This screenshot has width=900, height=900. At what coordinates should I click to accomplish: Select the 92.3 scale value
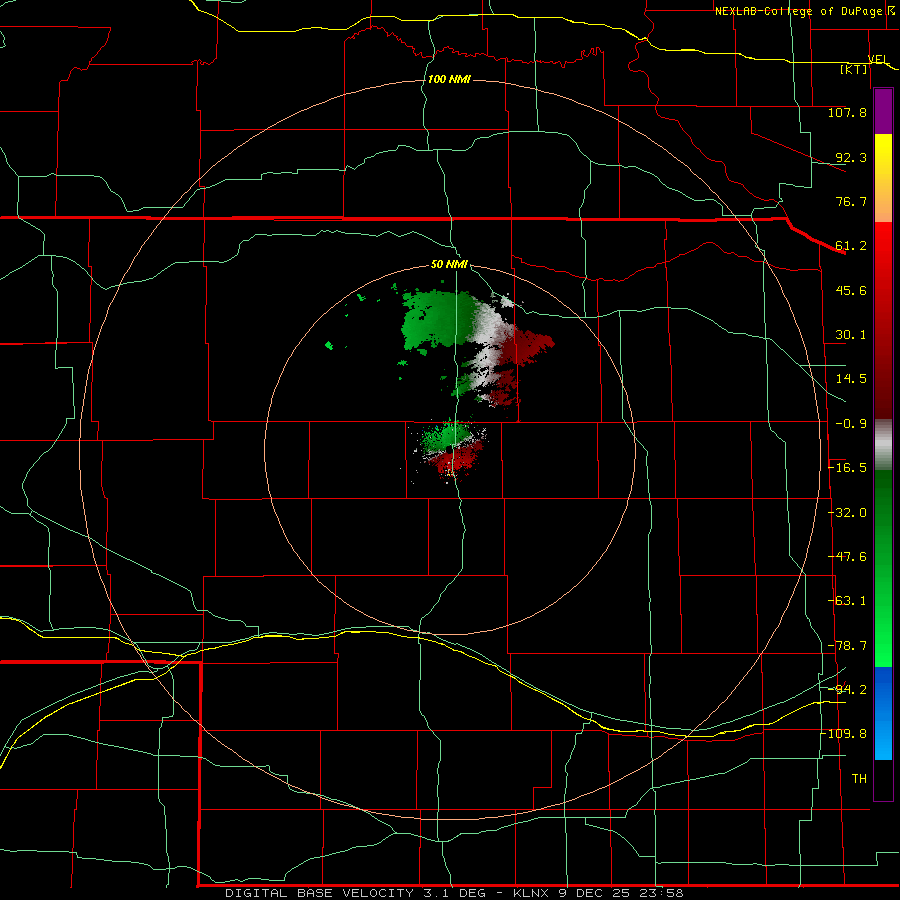851,157
